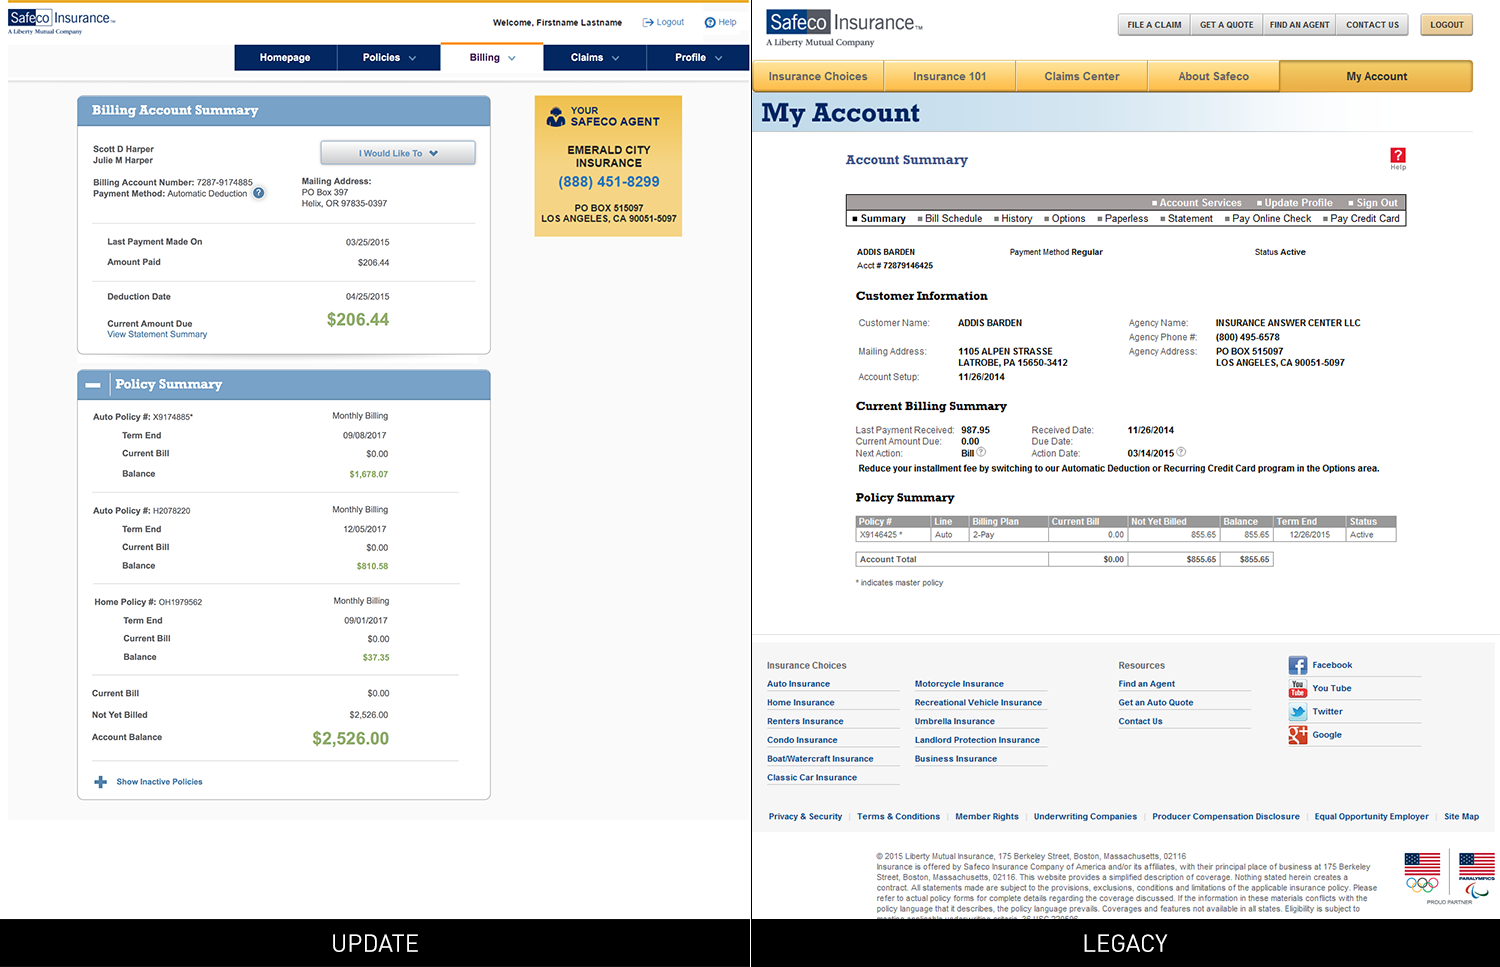Click the File a Claim button
1500x967 pixels.
(1154, 25)
